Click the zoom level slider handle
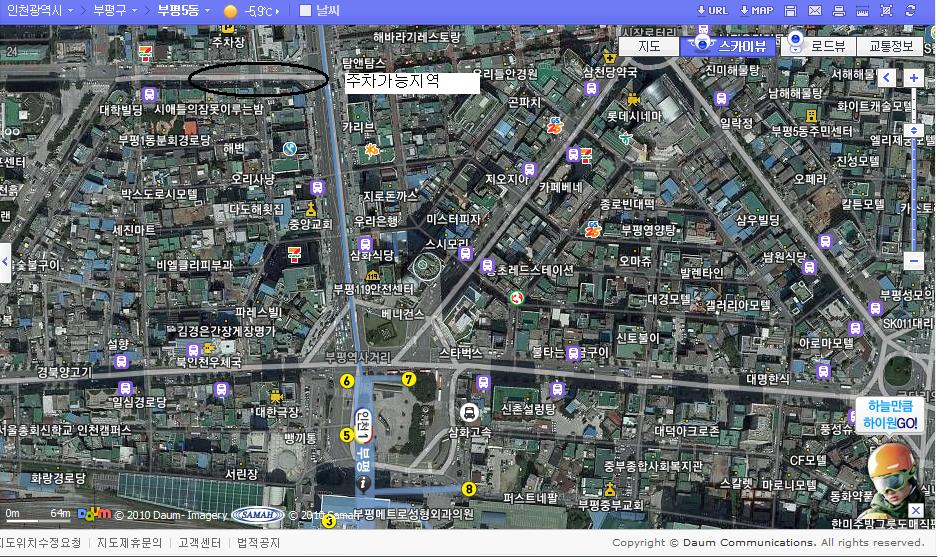Image resolution: width=937 pixels, height=557 pixels. (913, 130)
